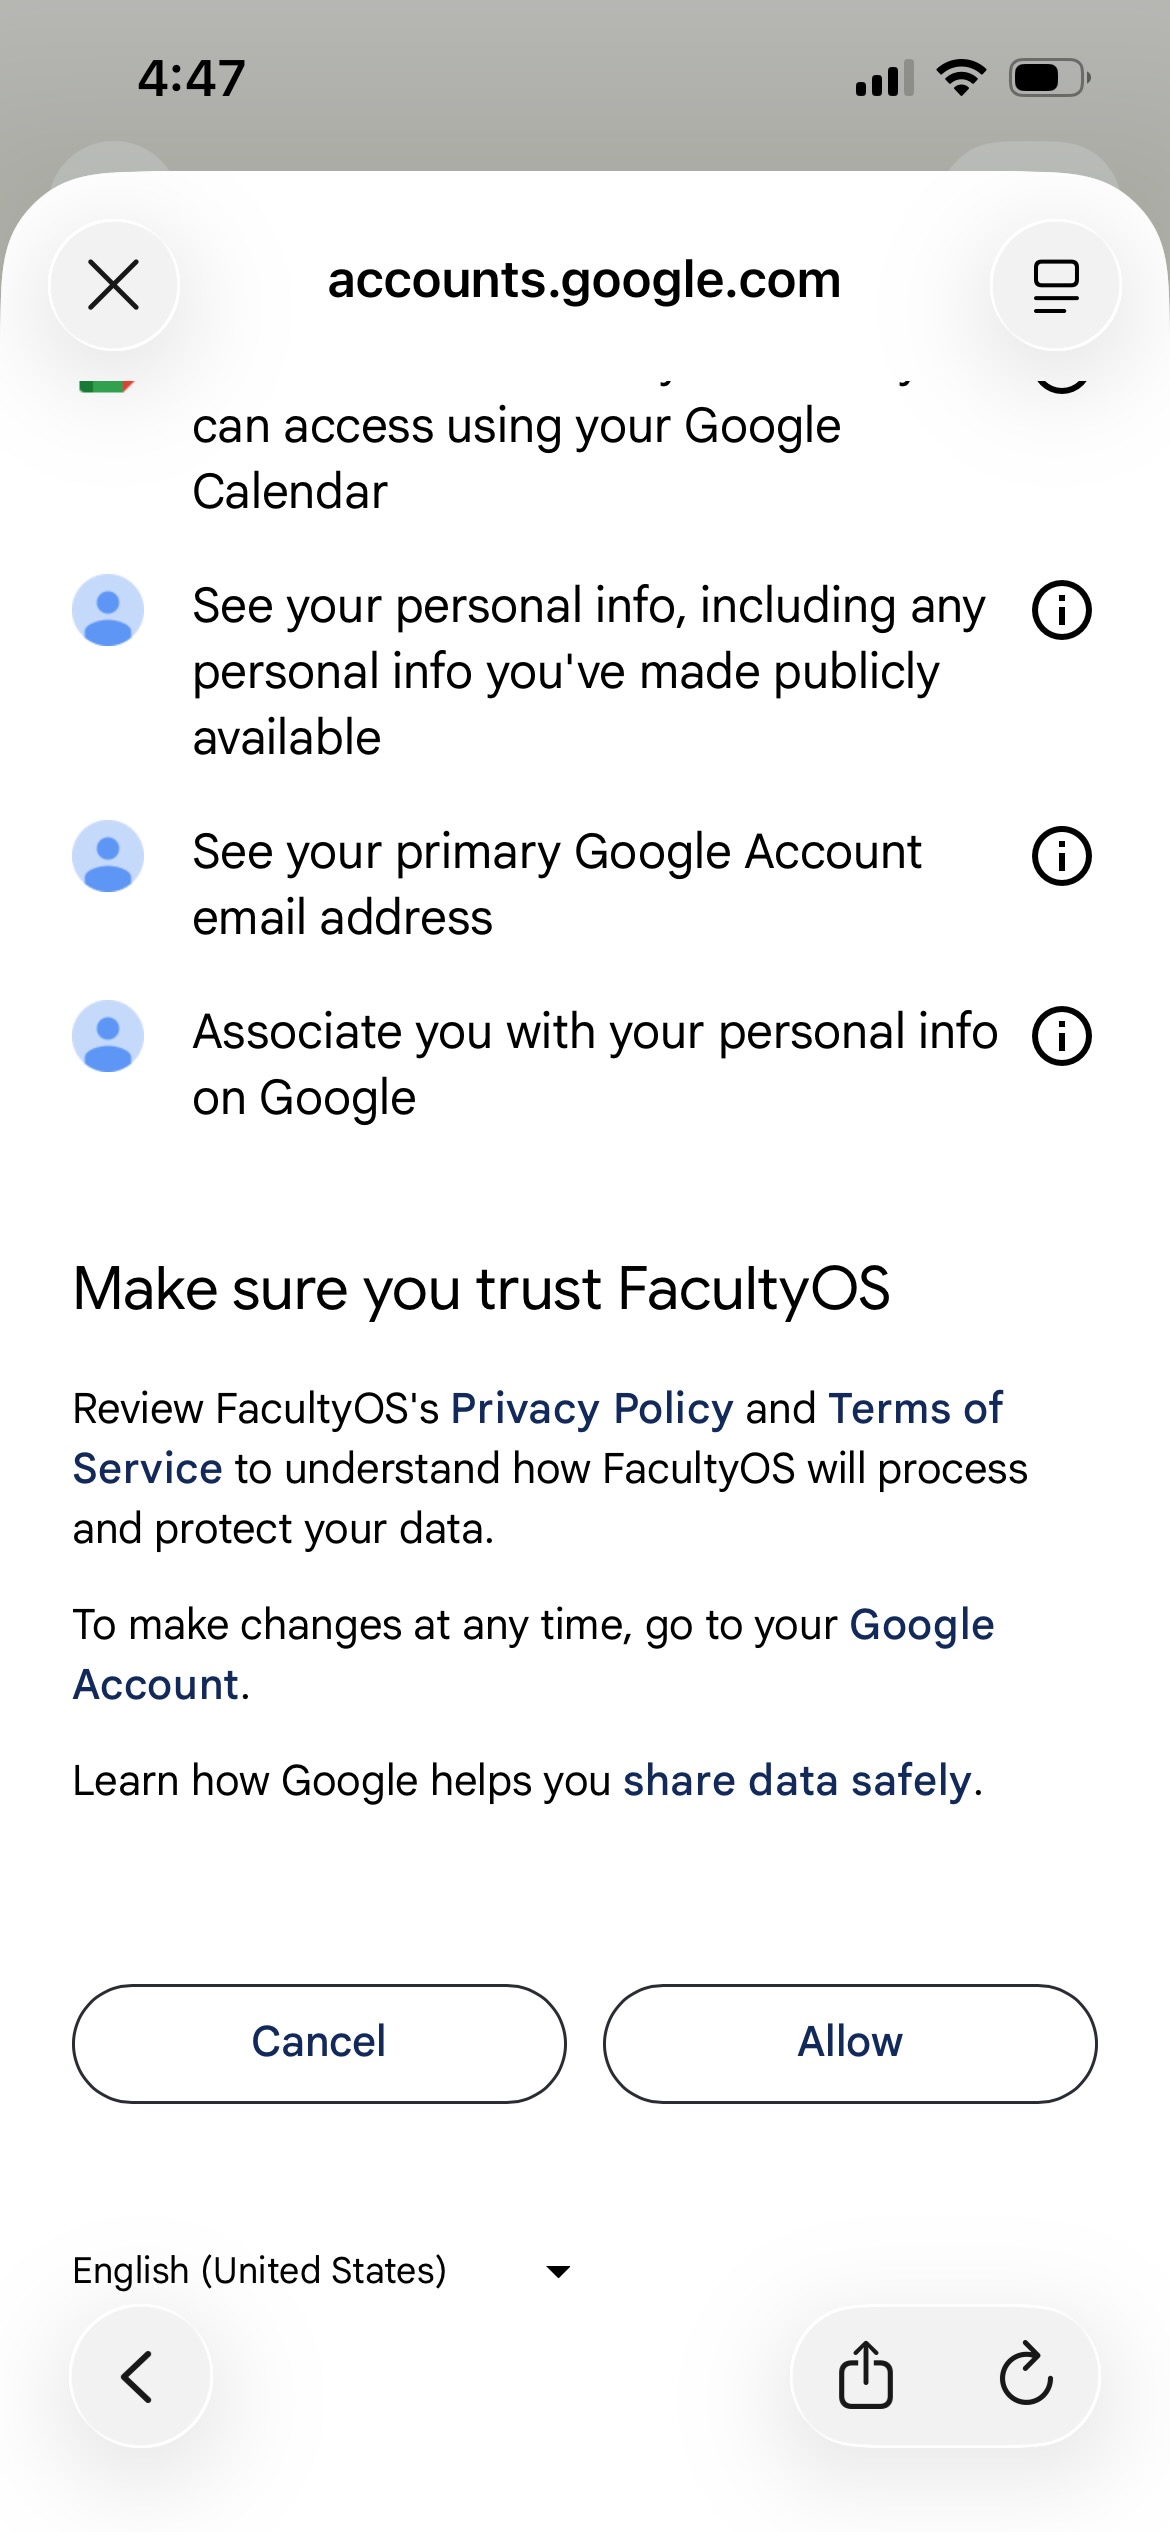Open the share sheet icon
The width and height of the screenshot is (1170, 2532).
tap(866, 2375)
